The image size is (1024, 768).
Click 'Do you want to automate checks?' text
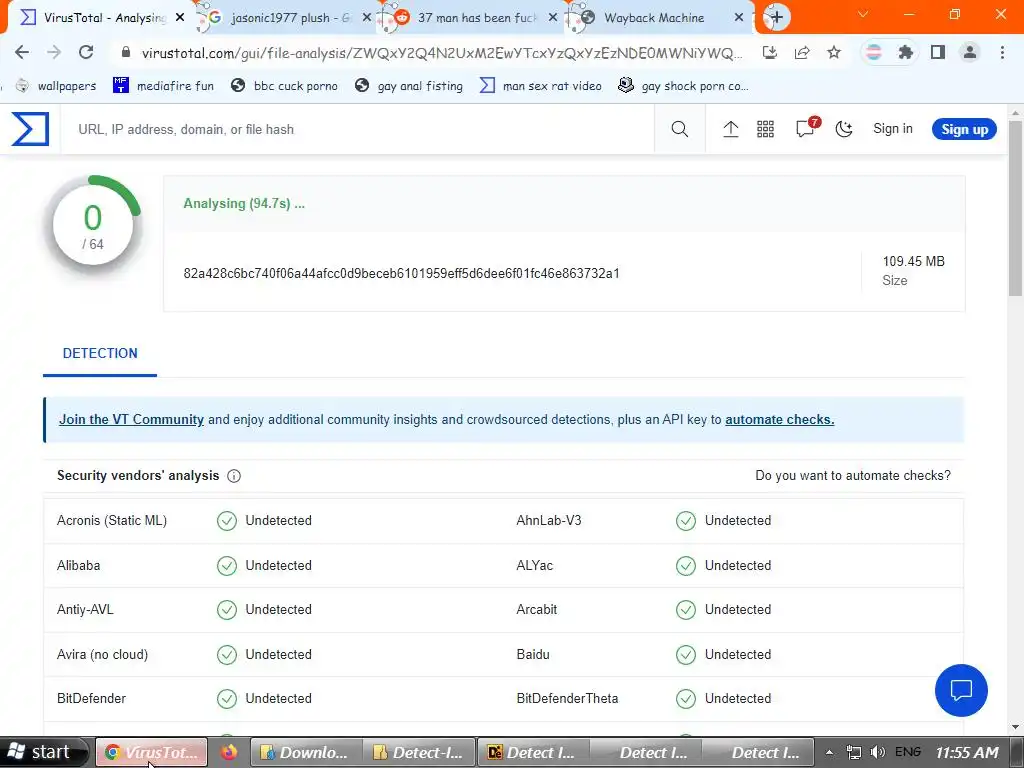(x=853, y=475)
